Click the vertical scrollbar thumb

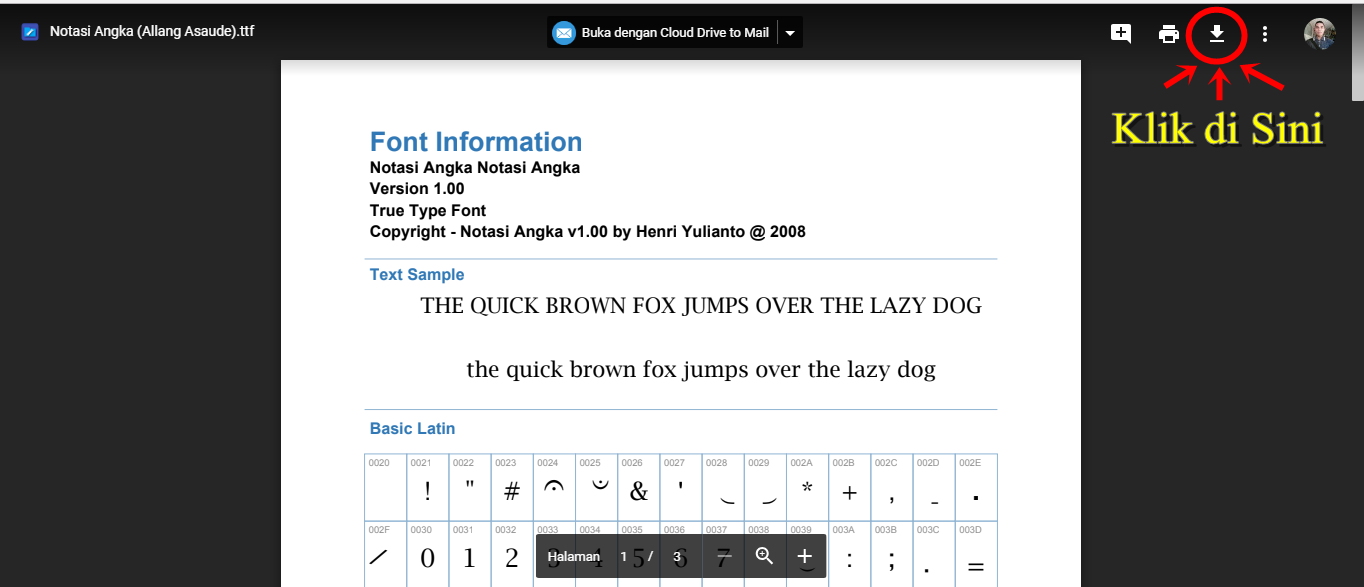click(x=1358, y=52)
